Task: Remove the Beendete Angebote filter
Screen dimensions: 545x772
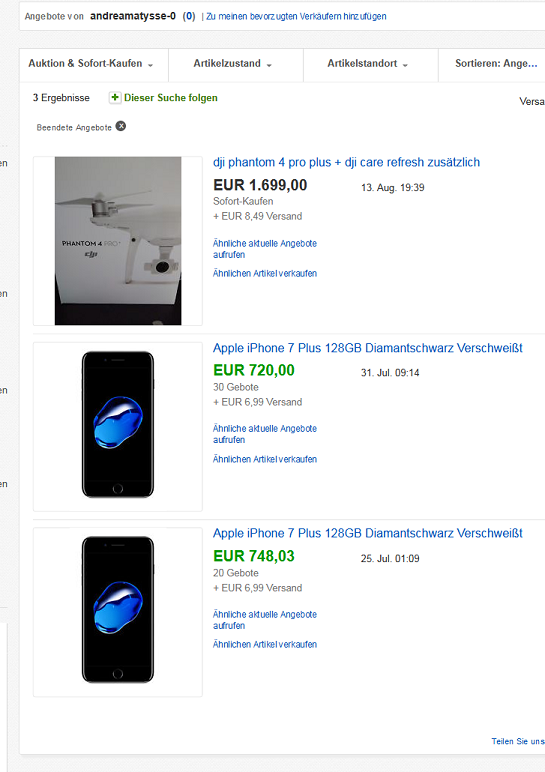Action: coord(121,127)
